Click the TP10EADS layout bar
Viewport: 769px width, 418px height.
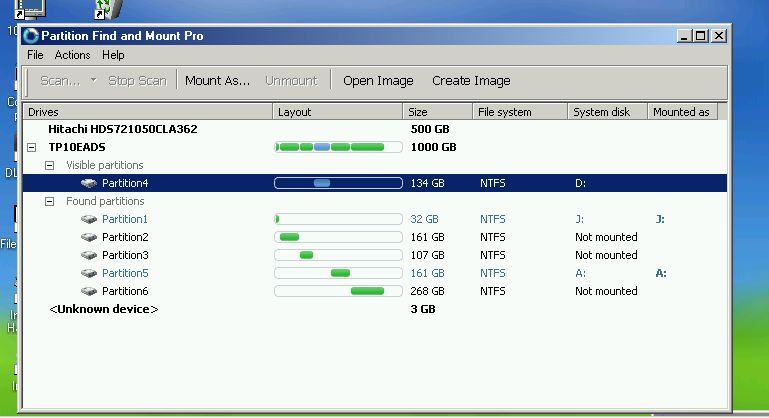[338, 147]
